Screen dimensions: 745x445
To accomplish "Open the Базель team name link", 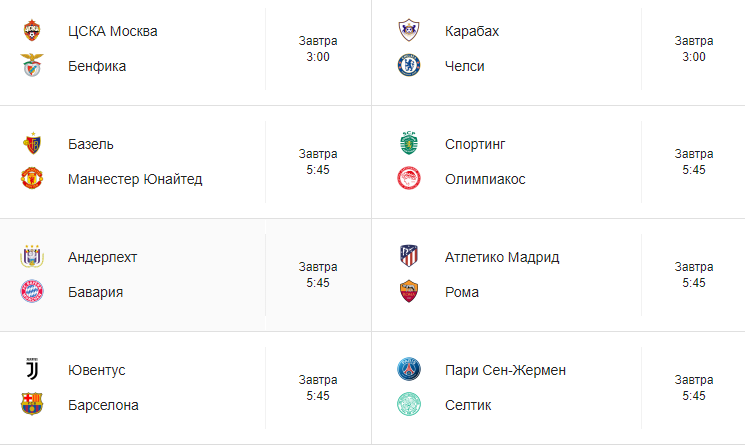I will pyautogui.click(x=91, y=144).
